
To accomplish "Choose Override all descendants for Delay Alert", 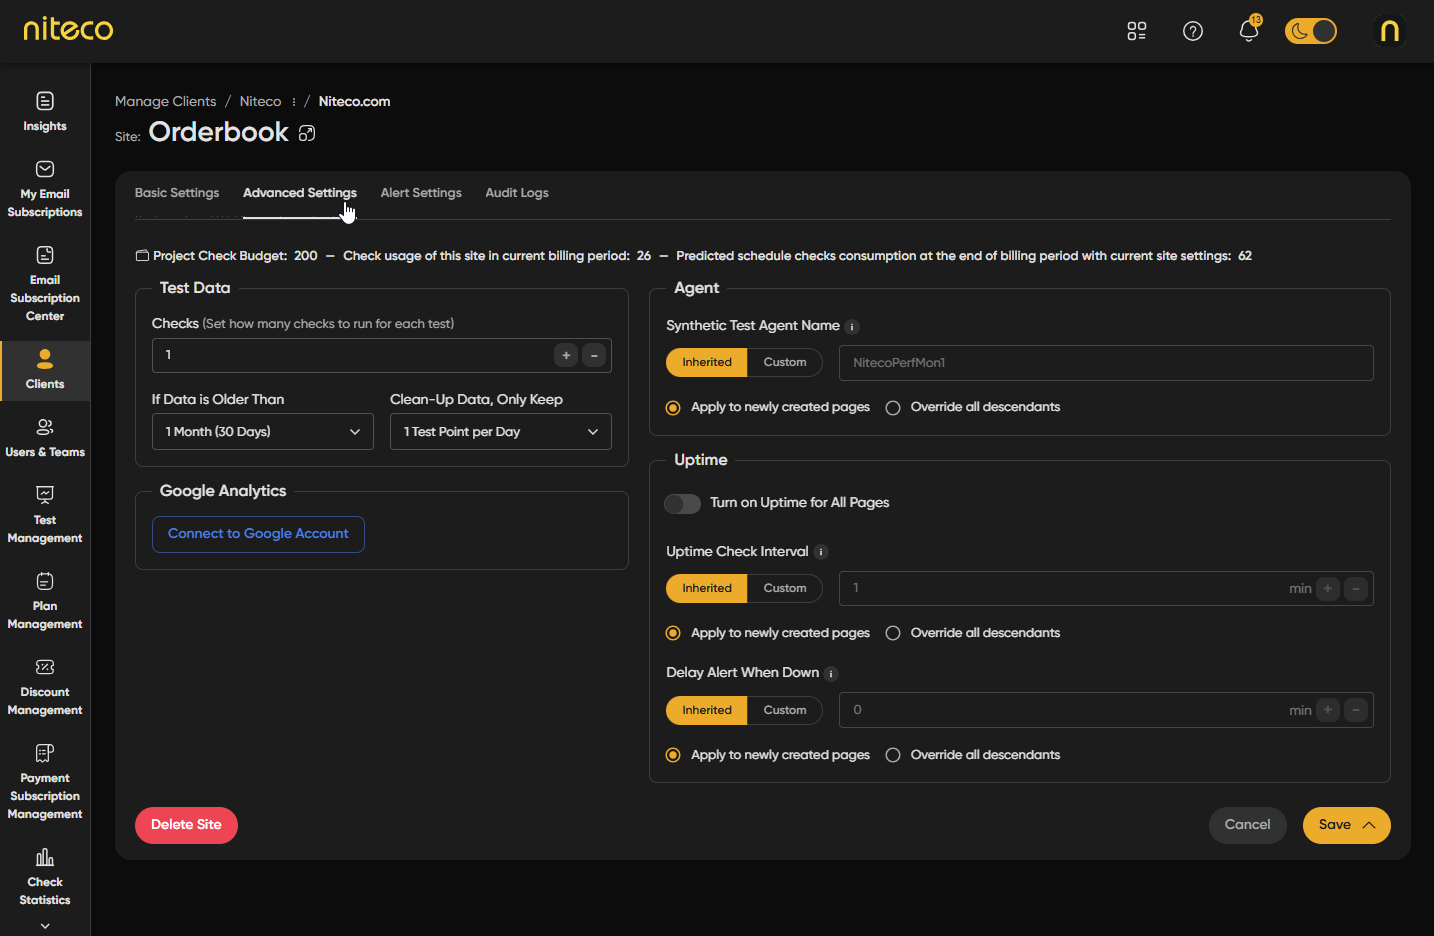I will click(893, 756).
